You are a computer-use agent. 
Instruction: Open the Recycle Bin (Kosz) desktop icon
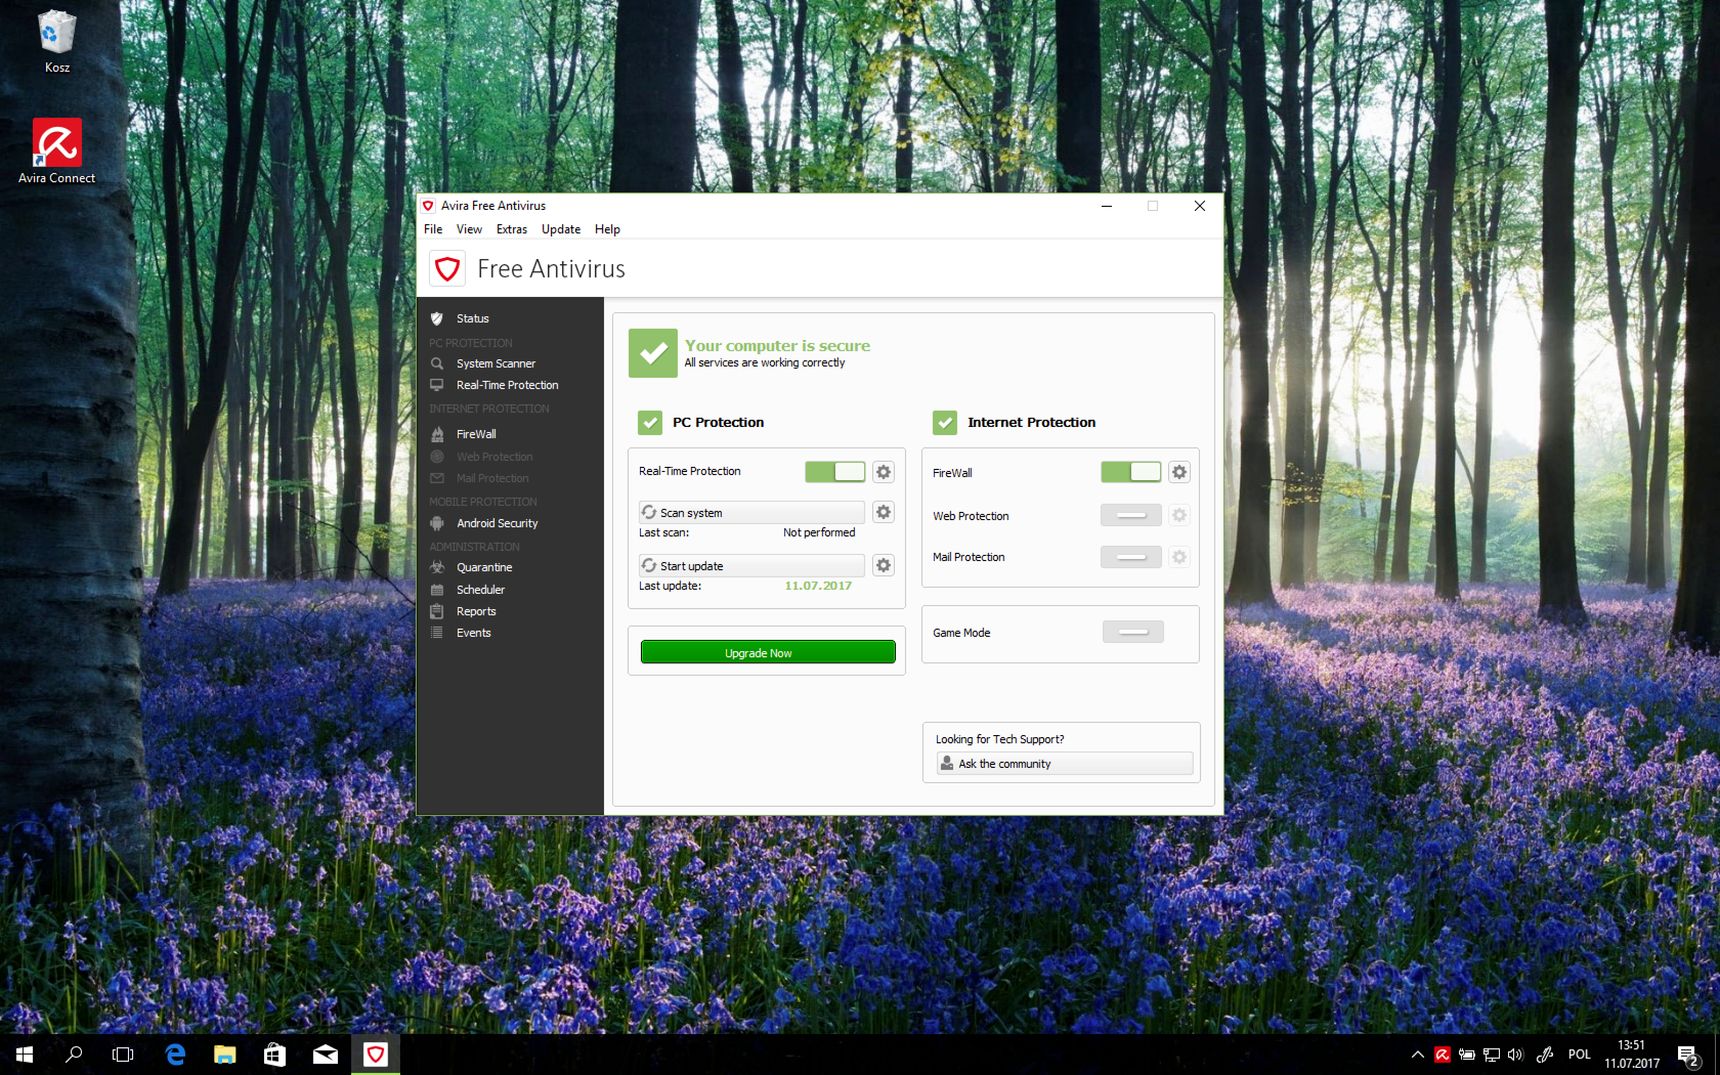coord(57,42)
